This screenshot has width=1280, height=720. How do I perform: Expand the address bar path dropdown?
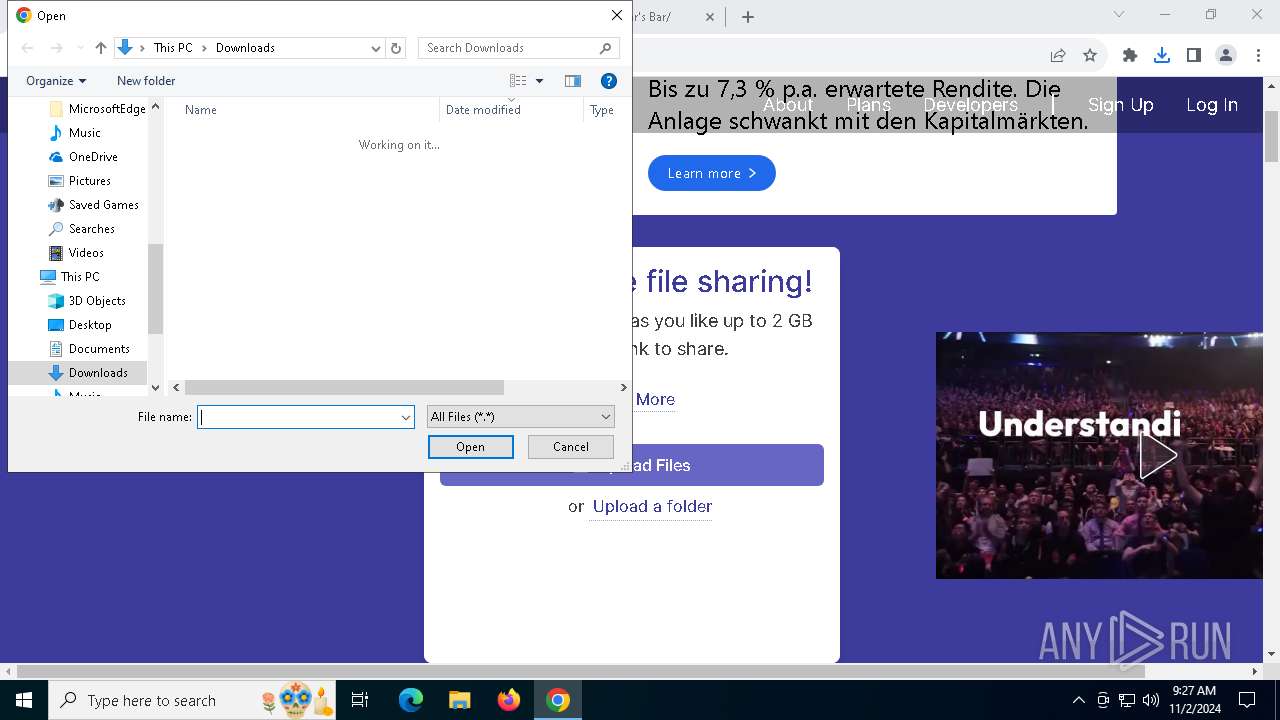[376, 48]
